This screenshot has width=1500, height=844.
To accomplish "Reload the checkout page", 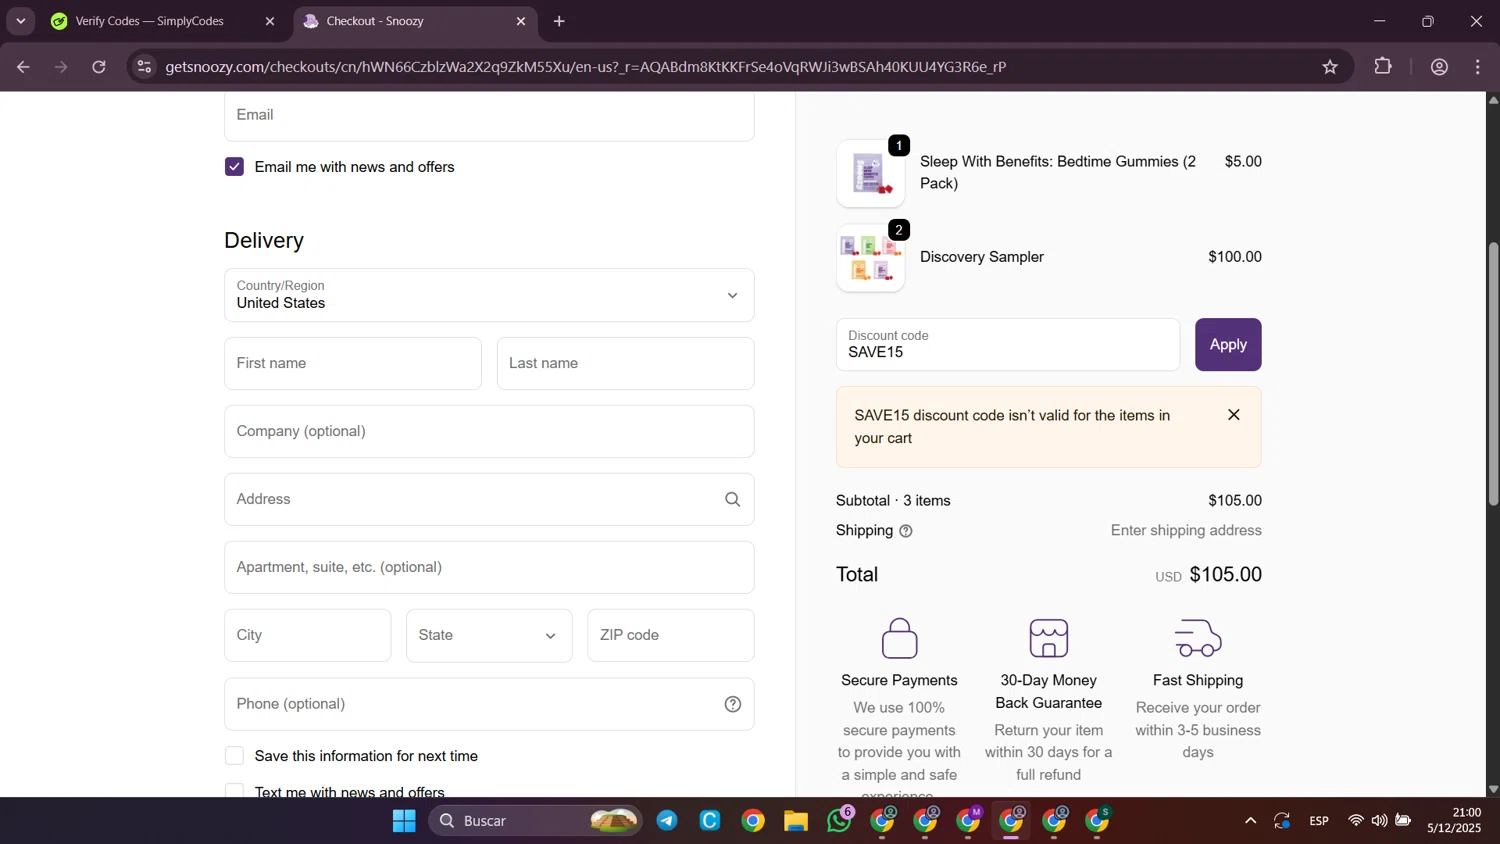I will click(99, 67).
